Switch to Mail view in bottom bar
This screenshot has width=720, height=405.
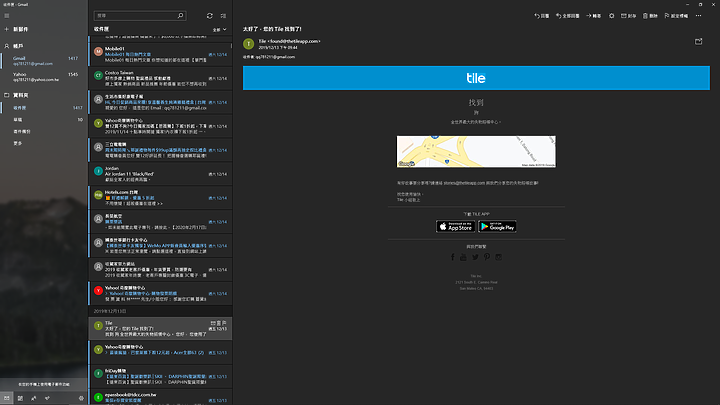6,398
